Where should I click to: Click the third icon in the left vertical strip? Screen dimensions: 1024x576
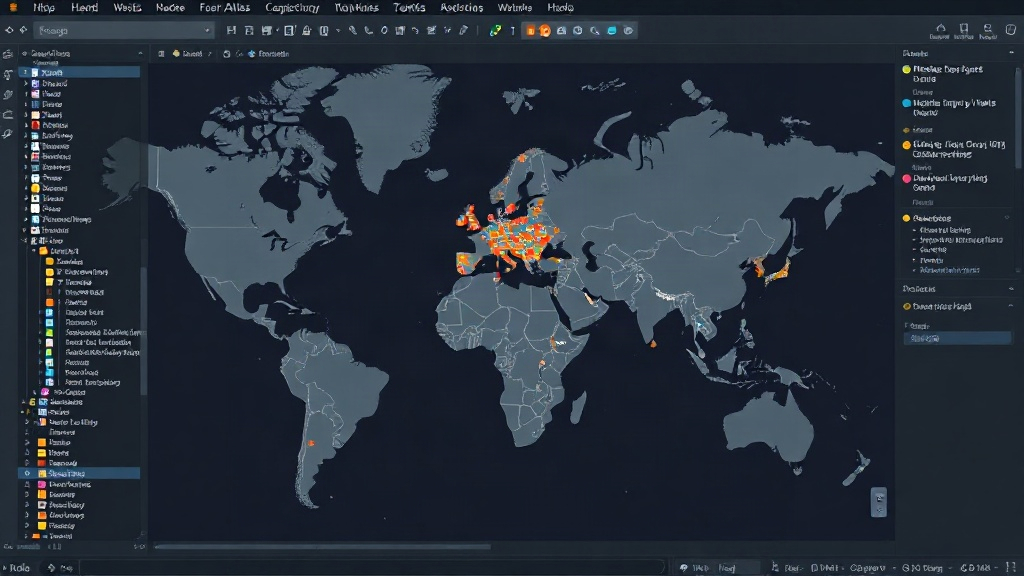pyautogui.click(x=8, y=95)
